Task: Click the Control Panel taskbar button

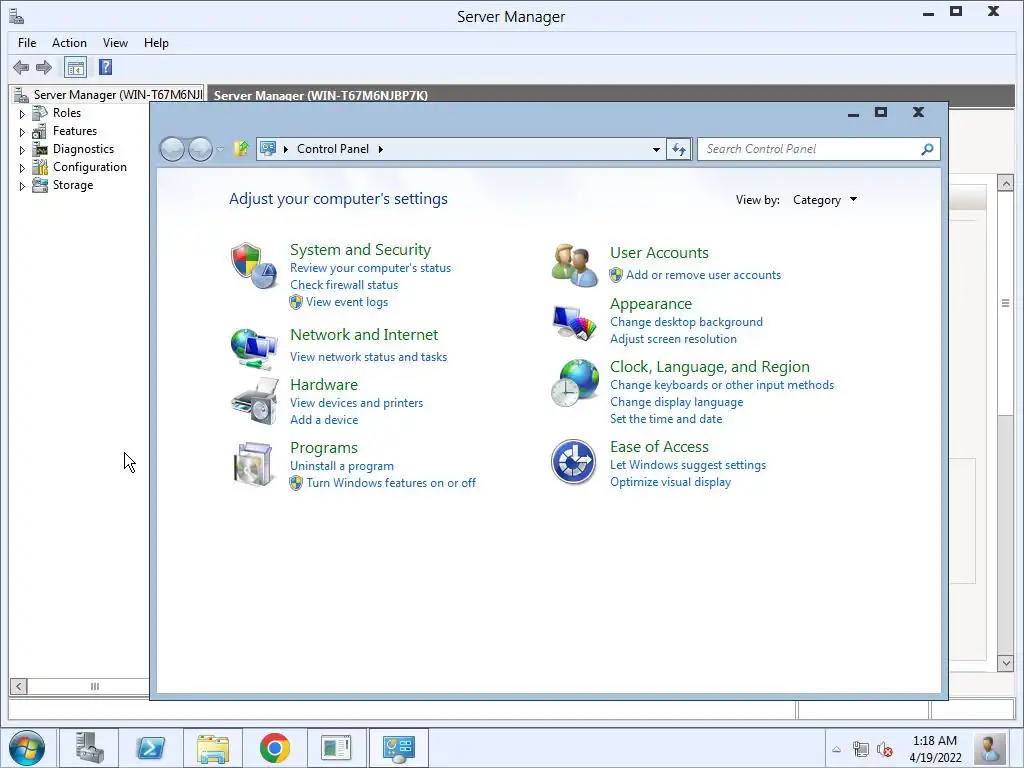Action: [x=399, y=748]
